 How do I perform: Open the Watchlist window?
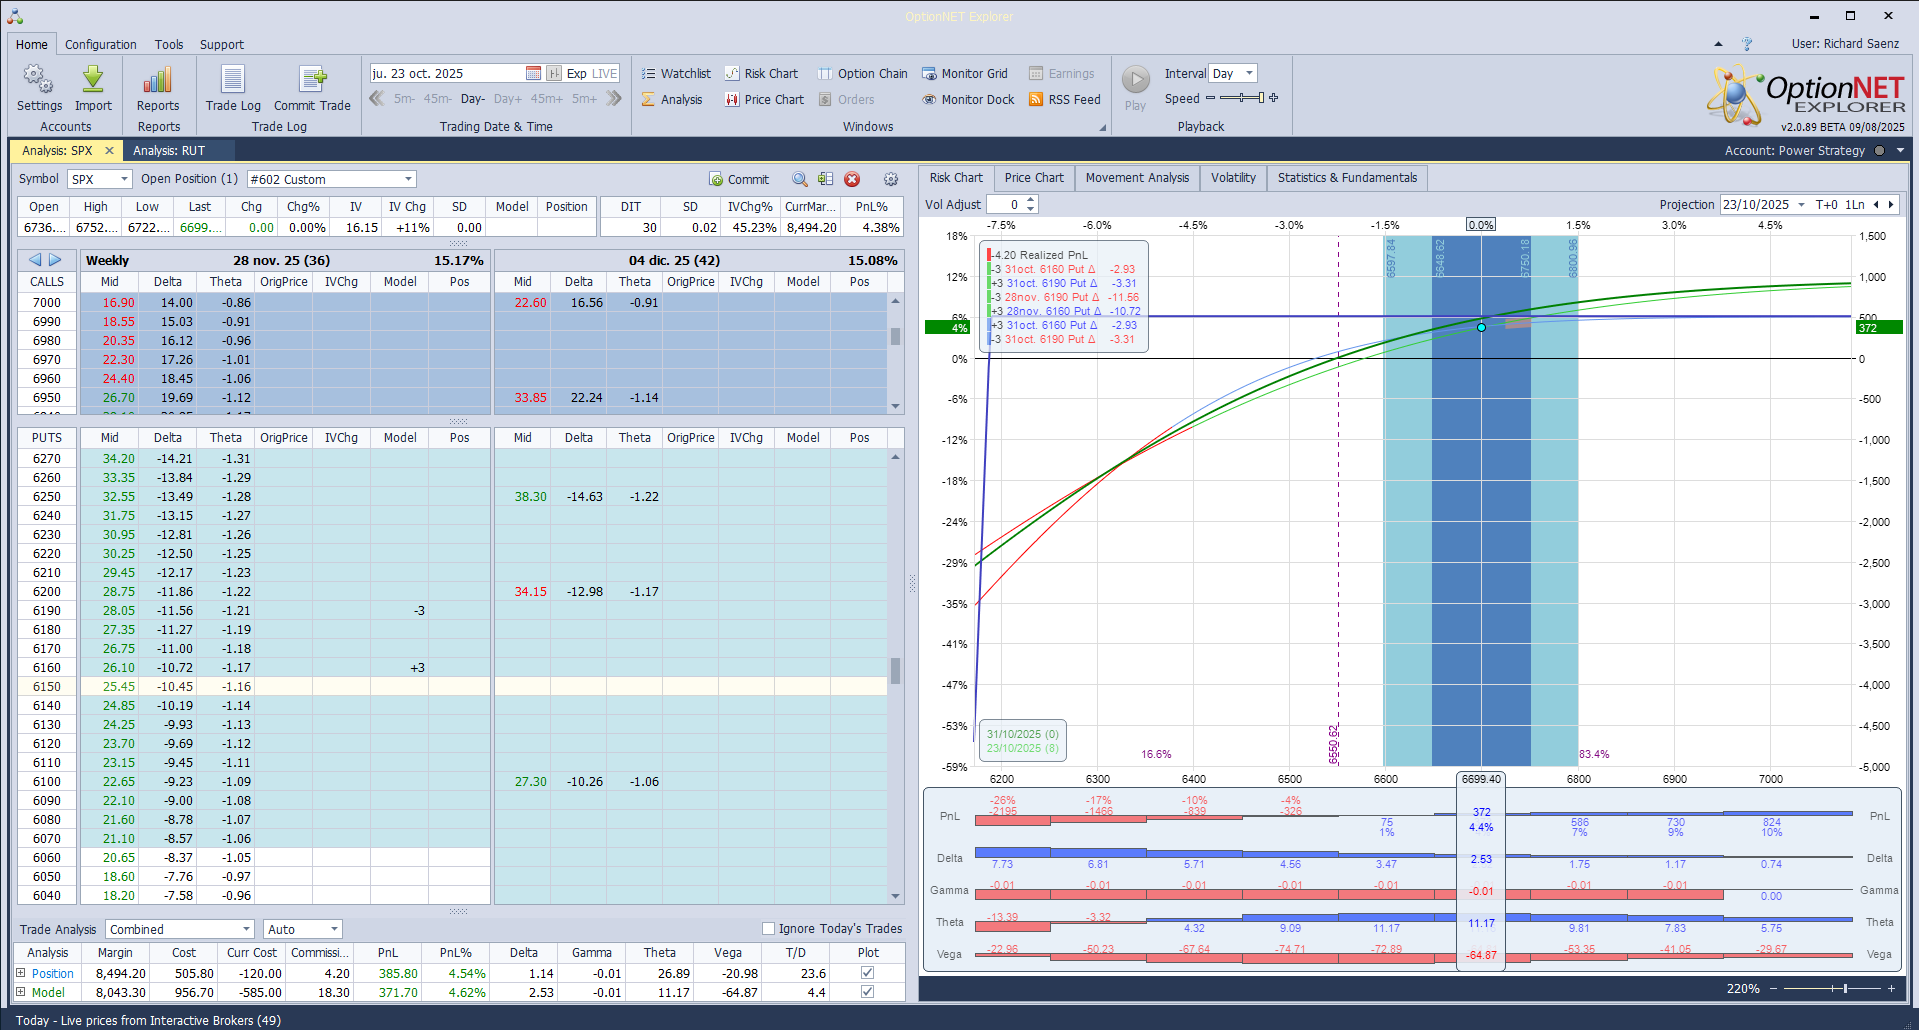[x=676, y=73]
